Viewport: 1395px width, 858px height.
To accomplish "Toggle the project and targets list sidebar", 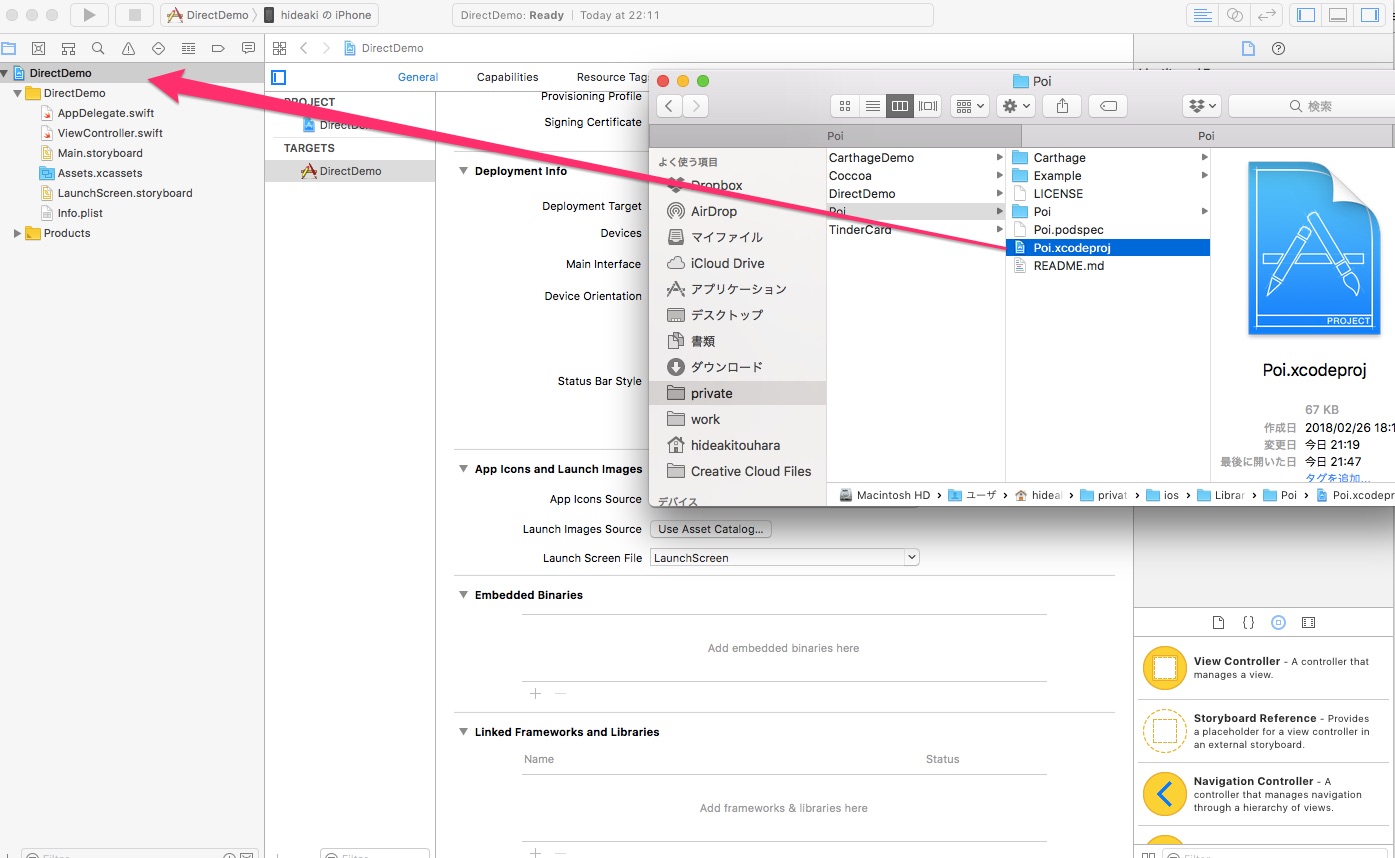I will pos(279,77).
